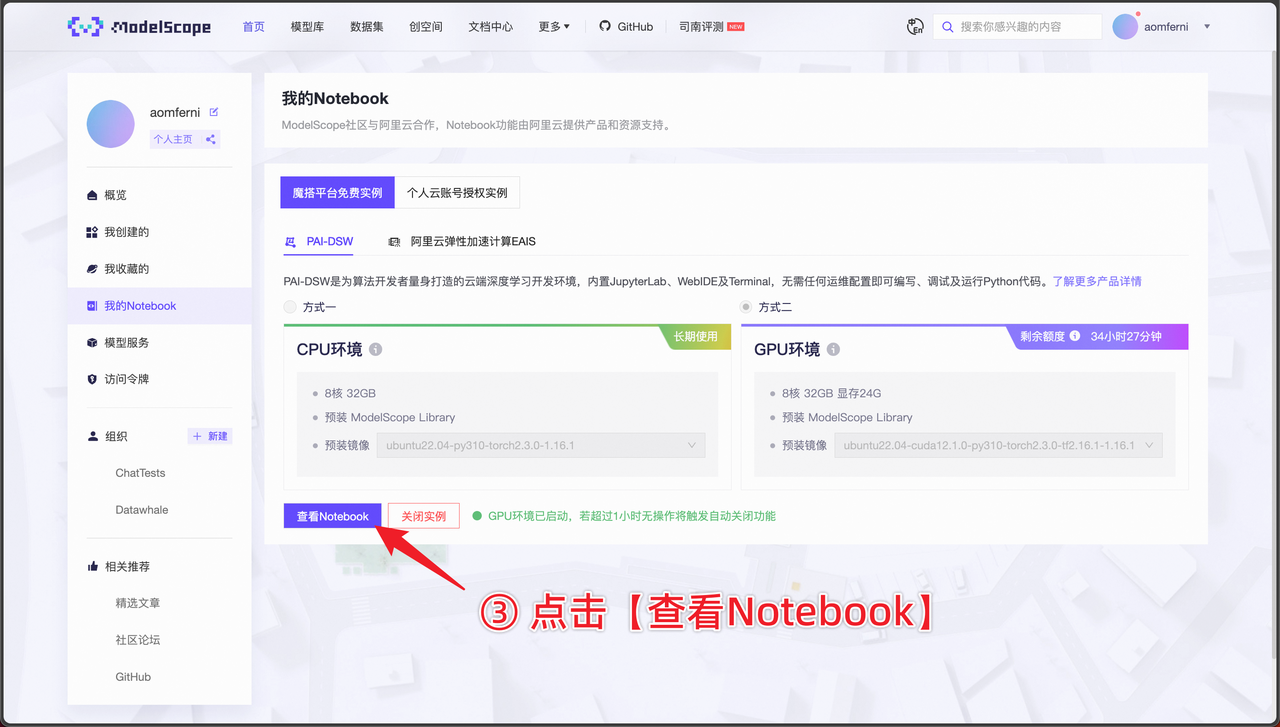Screen dimensions: 1280x727
Task: Click the 我的Notebook page heading
Action: point(335,98)
